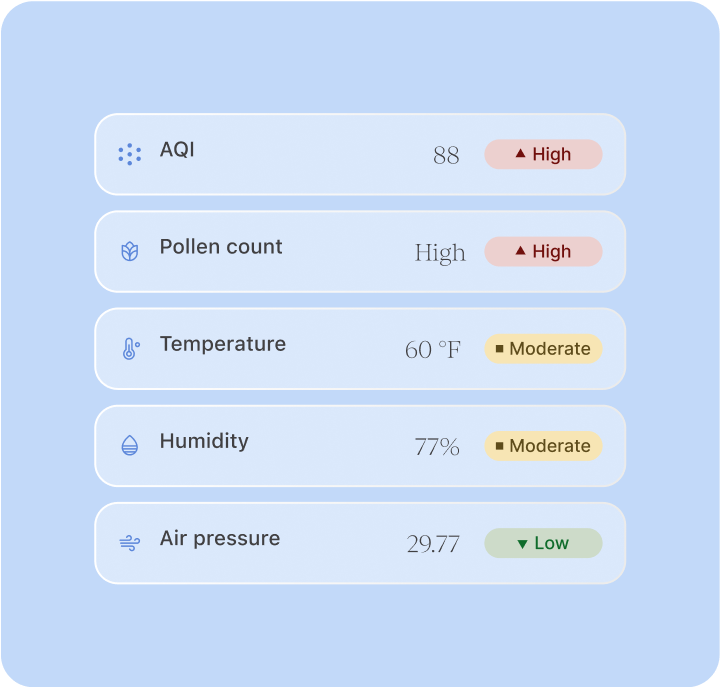Click the 60 °F temperature value
The image size is (720, 687).
(433, 350)
